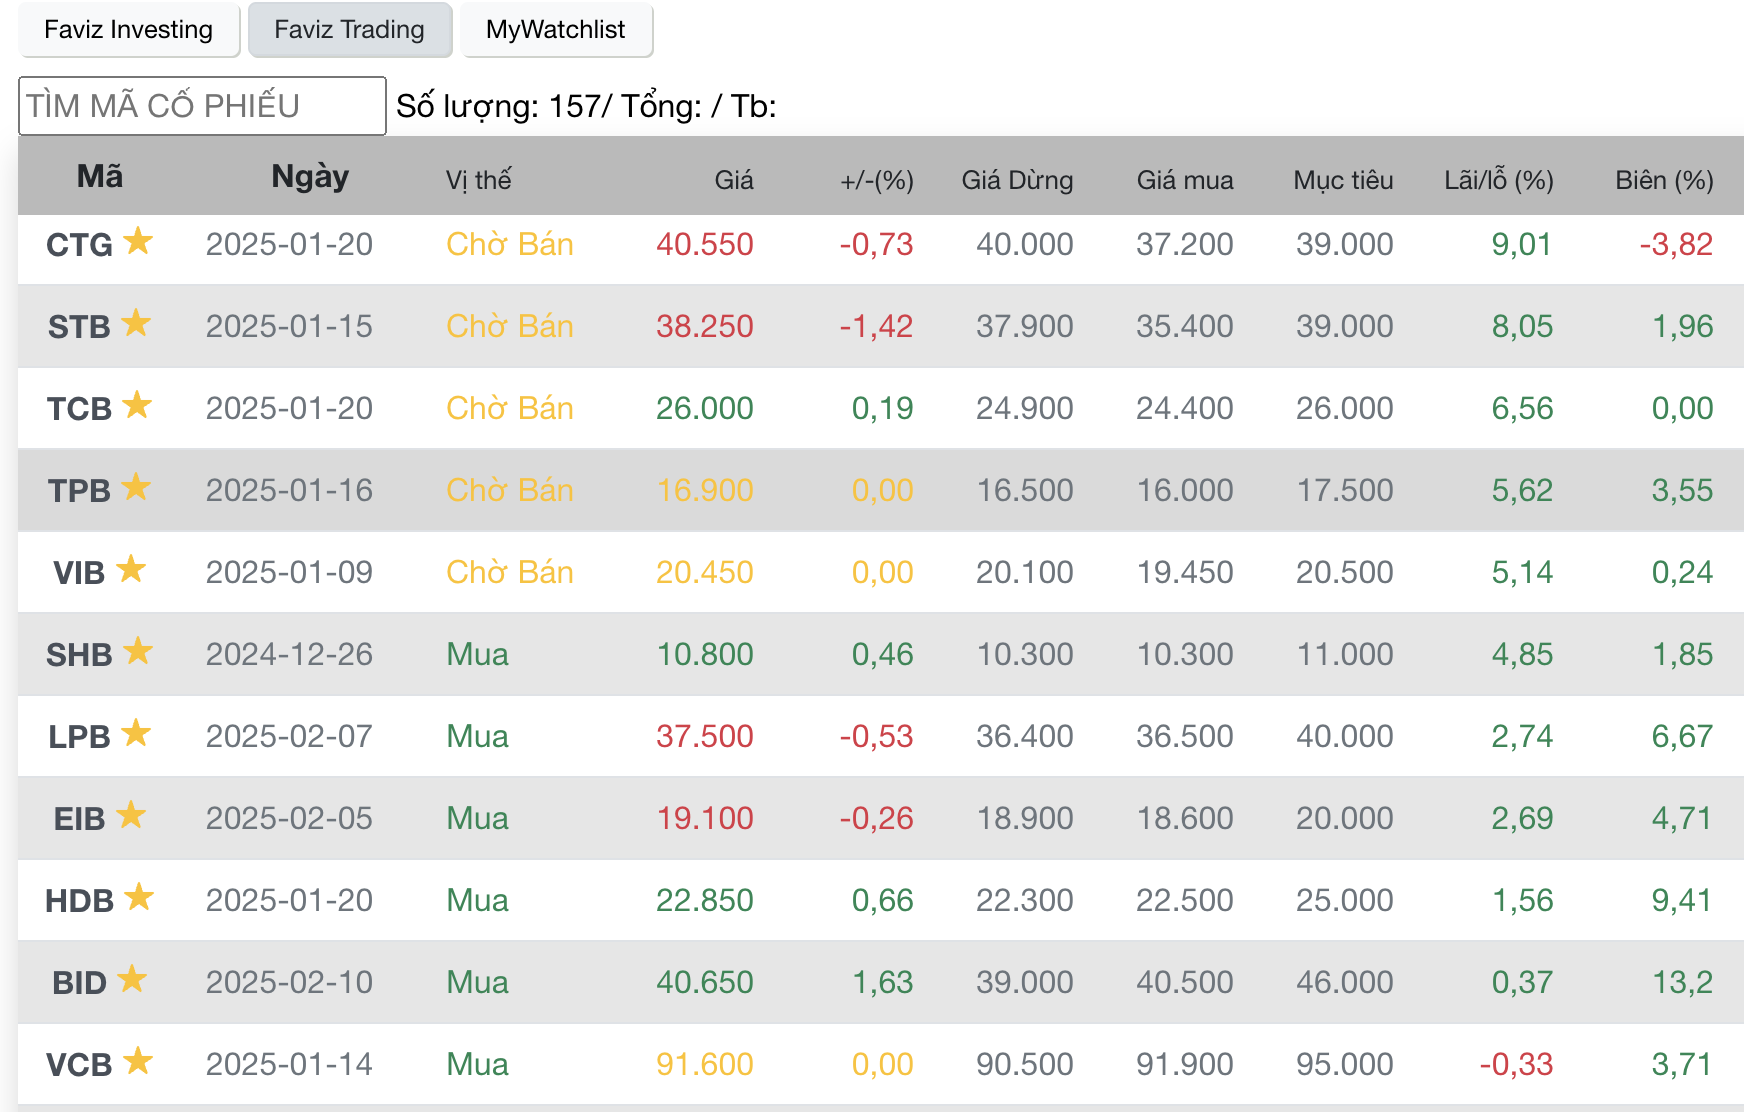1744x1112 pixels.
Task: Click margin value -3,82 in CTG row
Action: 1677,245
